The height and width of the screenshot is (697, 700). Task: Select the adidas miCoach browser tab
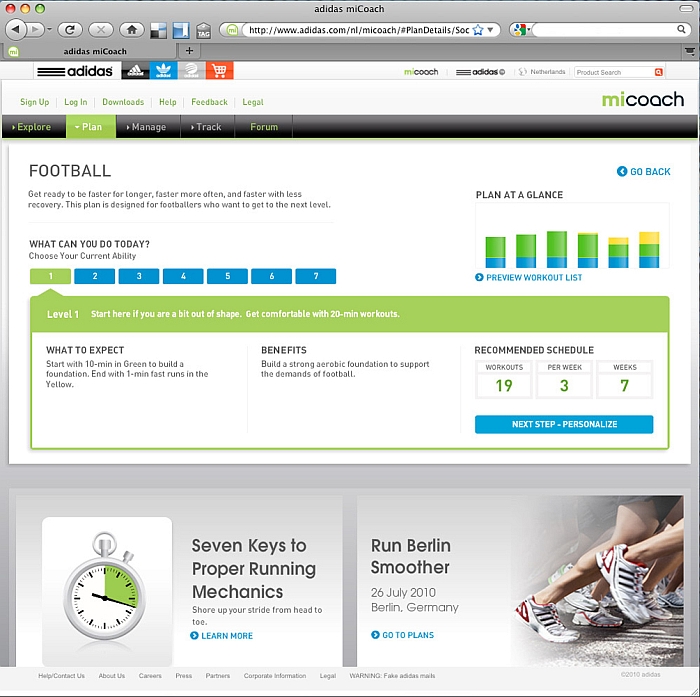pos(90,51)
